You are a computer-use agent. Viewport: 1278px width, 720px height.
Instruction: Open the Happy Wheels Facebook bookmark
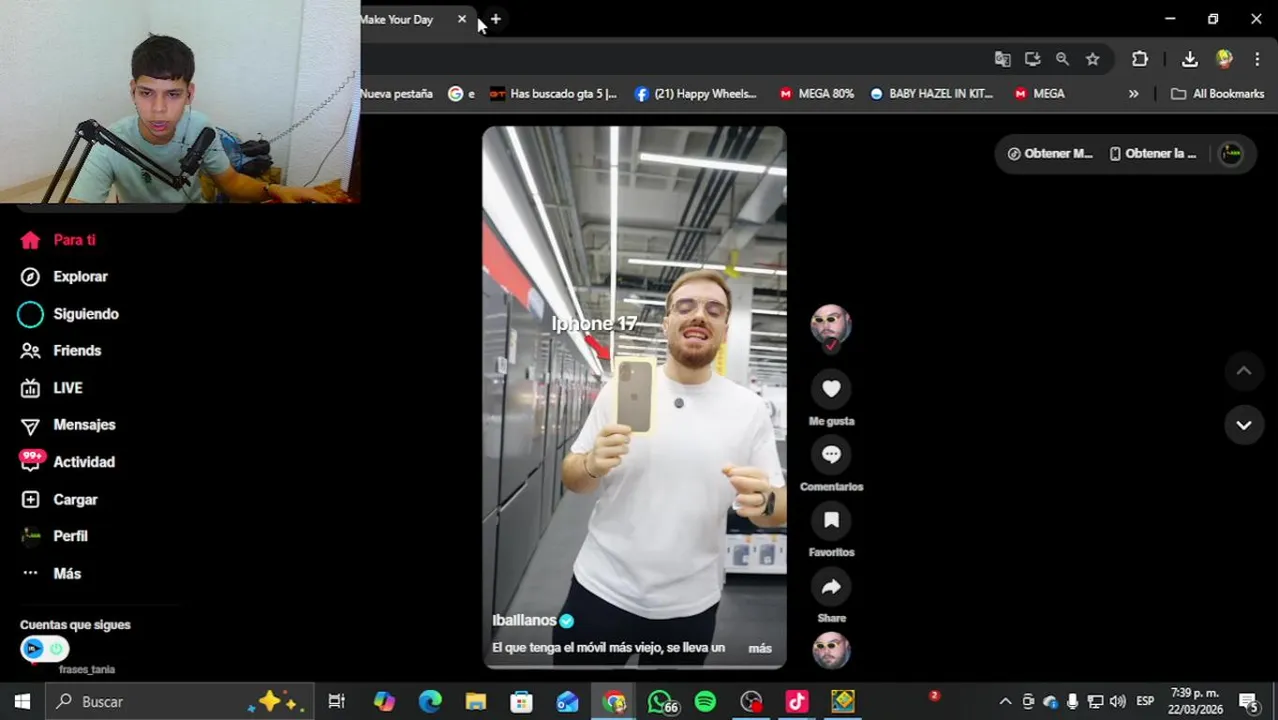click(696, 93)
